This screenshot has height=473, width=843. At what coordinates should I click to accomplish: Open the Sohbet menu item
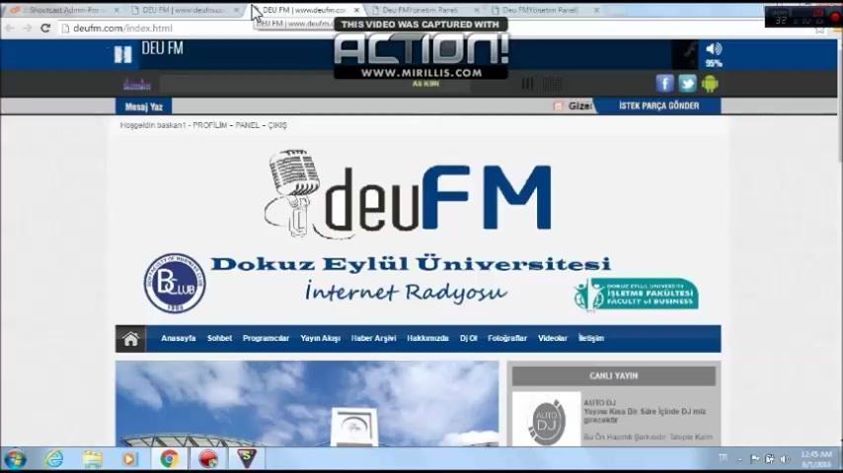click(219, 339)
